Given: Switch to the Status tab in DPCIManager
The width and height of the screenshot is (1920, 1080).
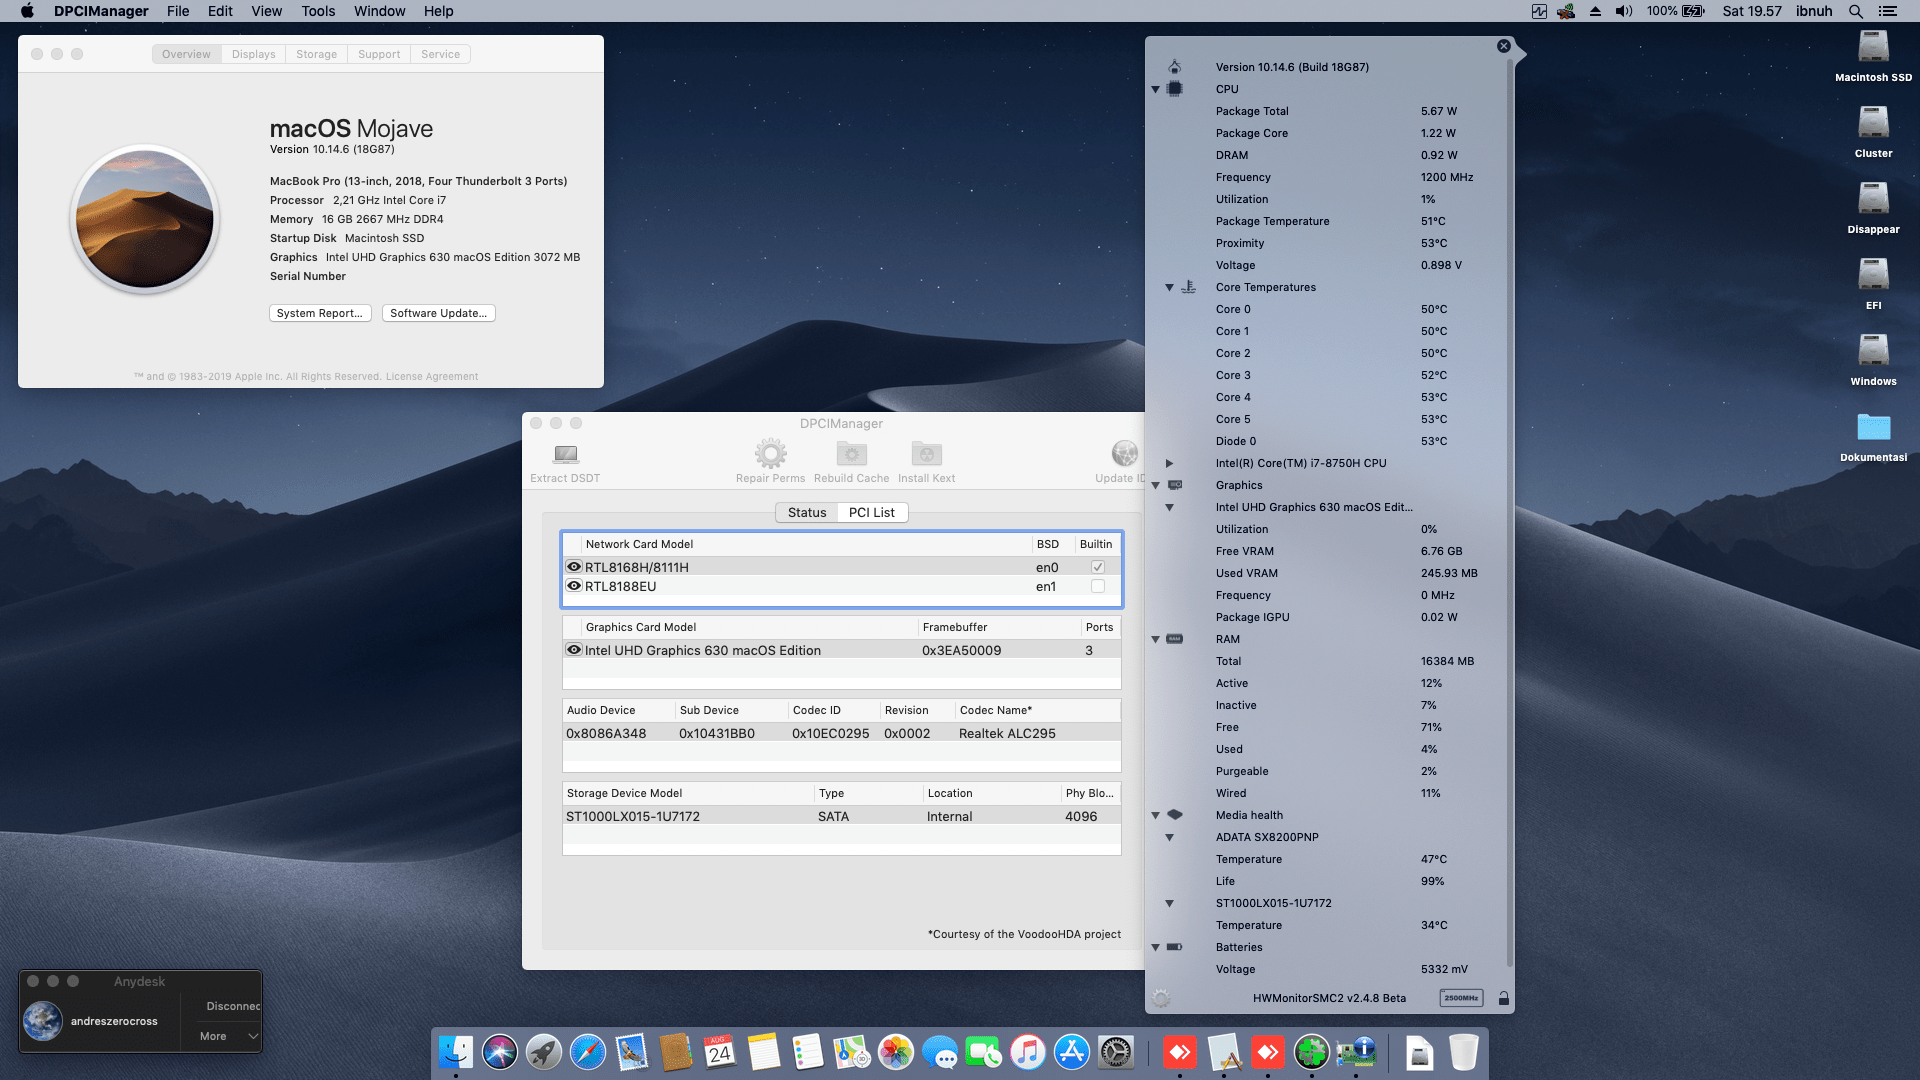Looking at the screenshot, I should (807, 512).
